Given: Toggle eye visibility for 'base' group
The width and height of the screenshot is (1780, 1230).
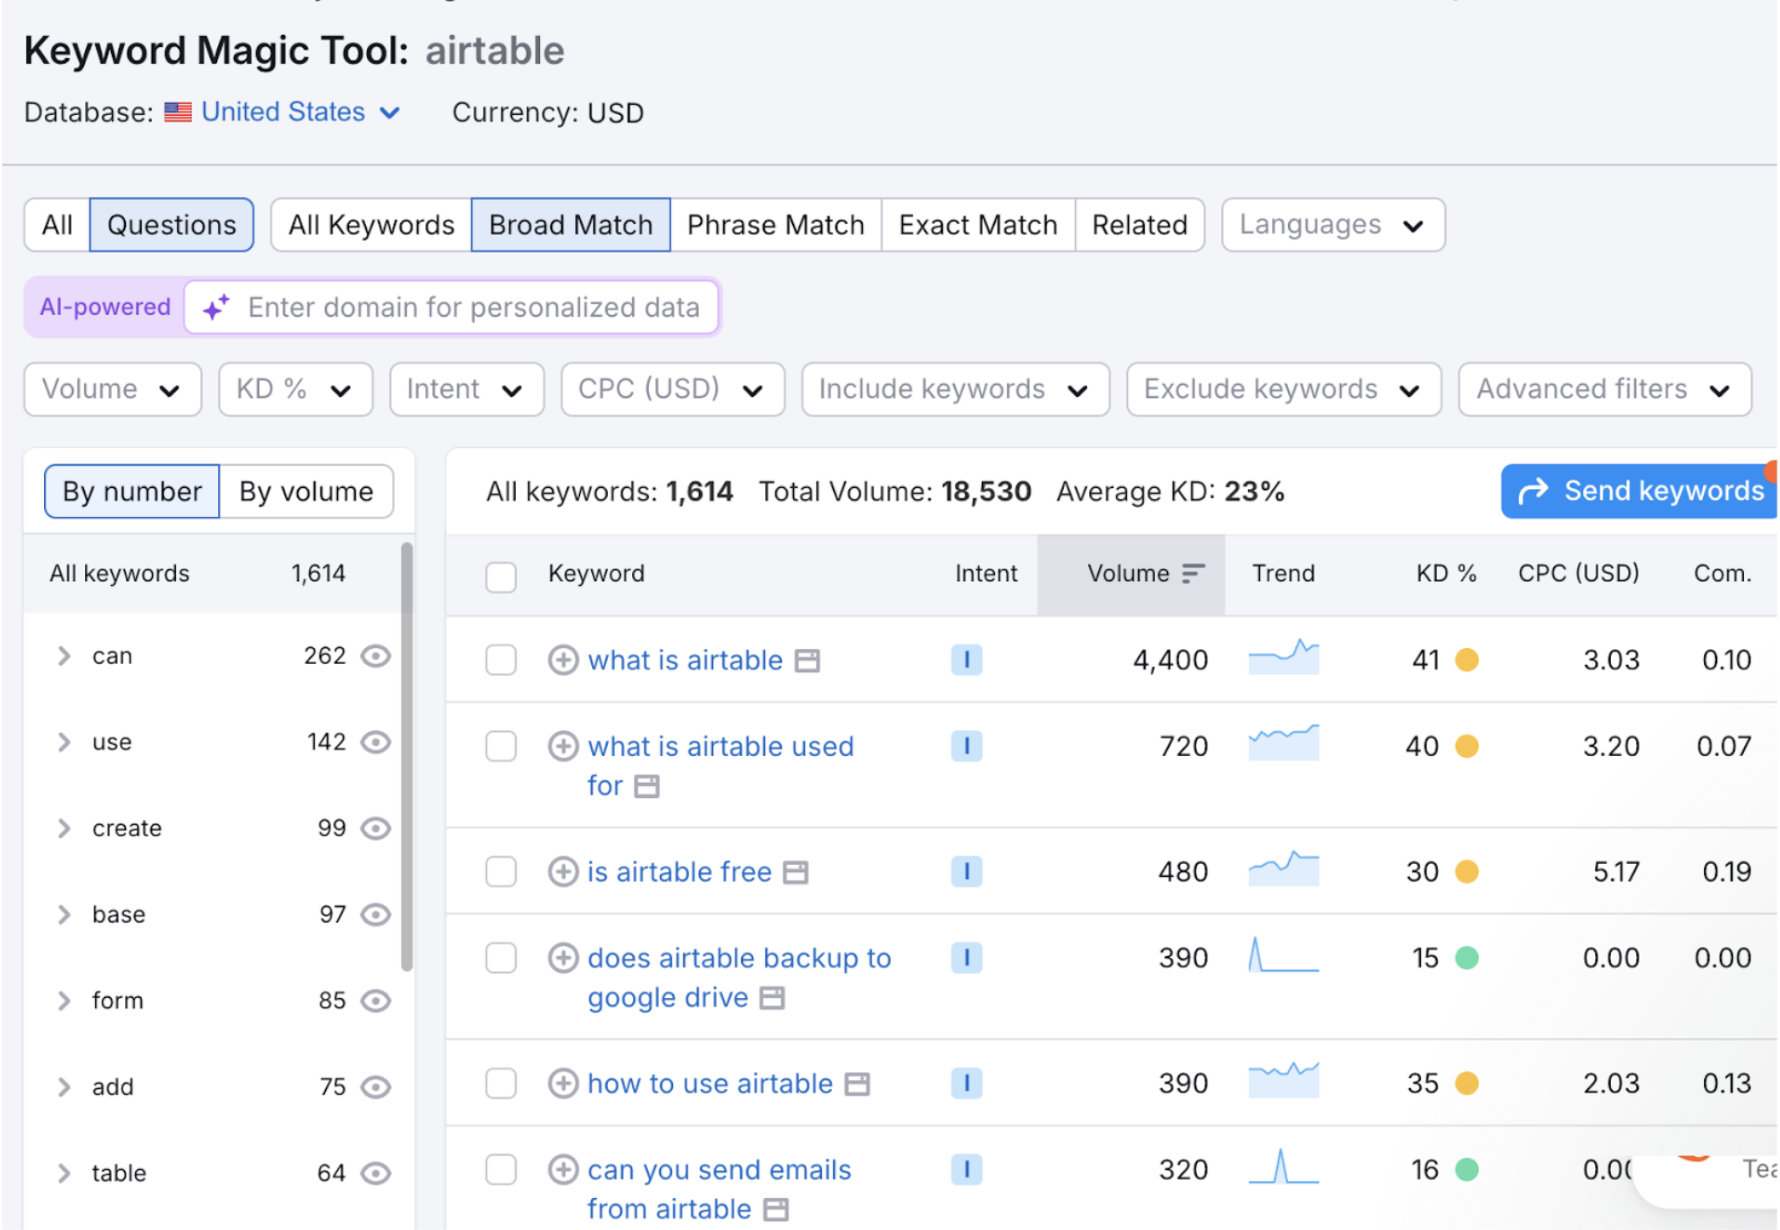Looking at the screenshot, I should coord(376,914).
